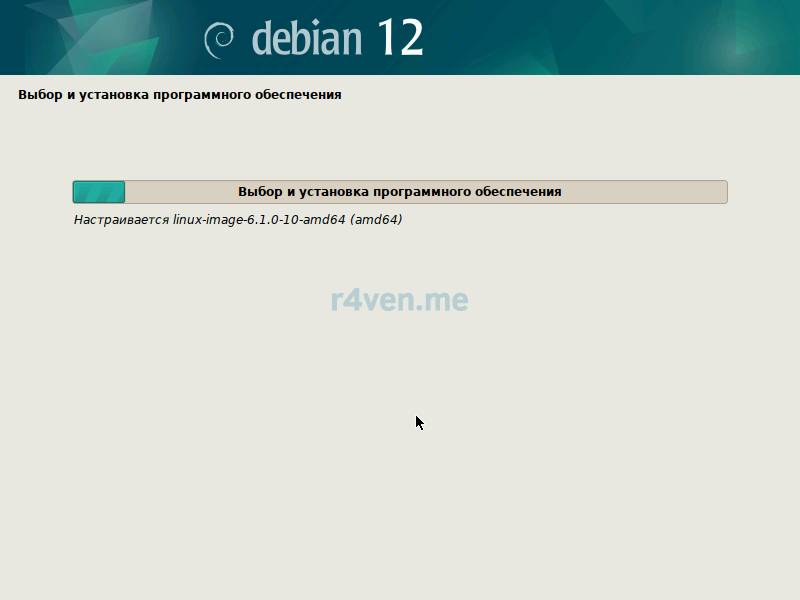Click the r4ven.me watermark text
The width and height of the screenshot is (800, 600).
click(399, 299)
